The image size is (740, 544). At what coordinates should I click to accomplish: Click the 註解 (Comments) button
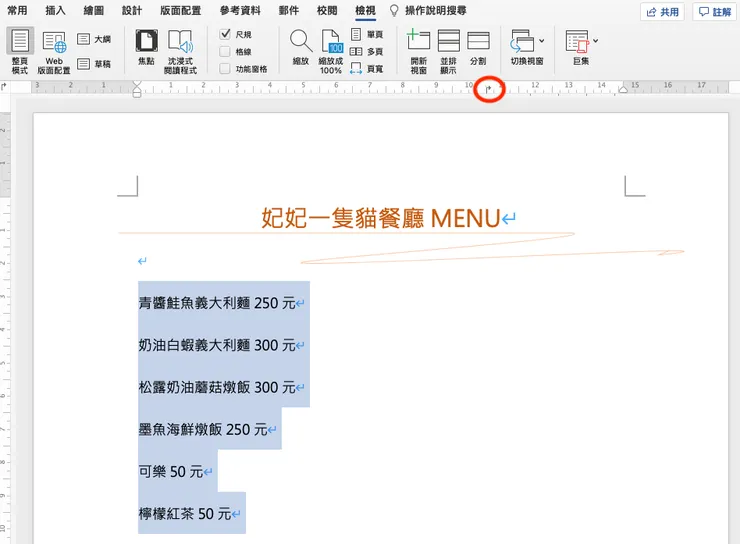coord(715,12)
